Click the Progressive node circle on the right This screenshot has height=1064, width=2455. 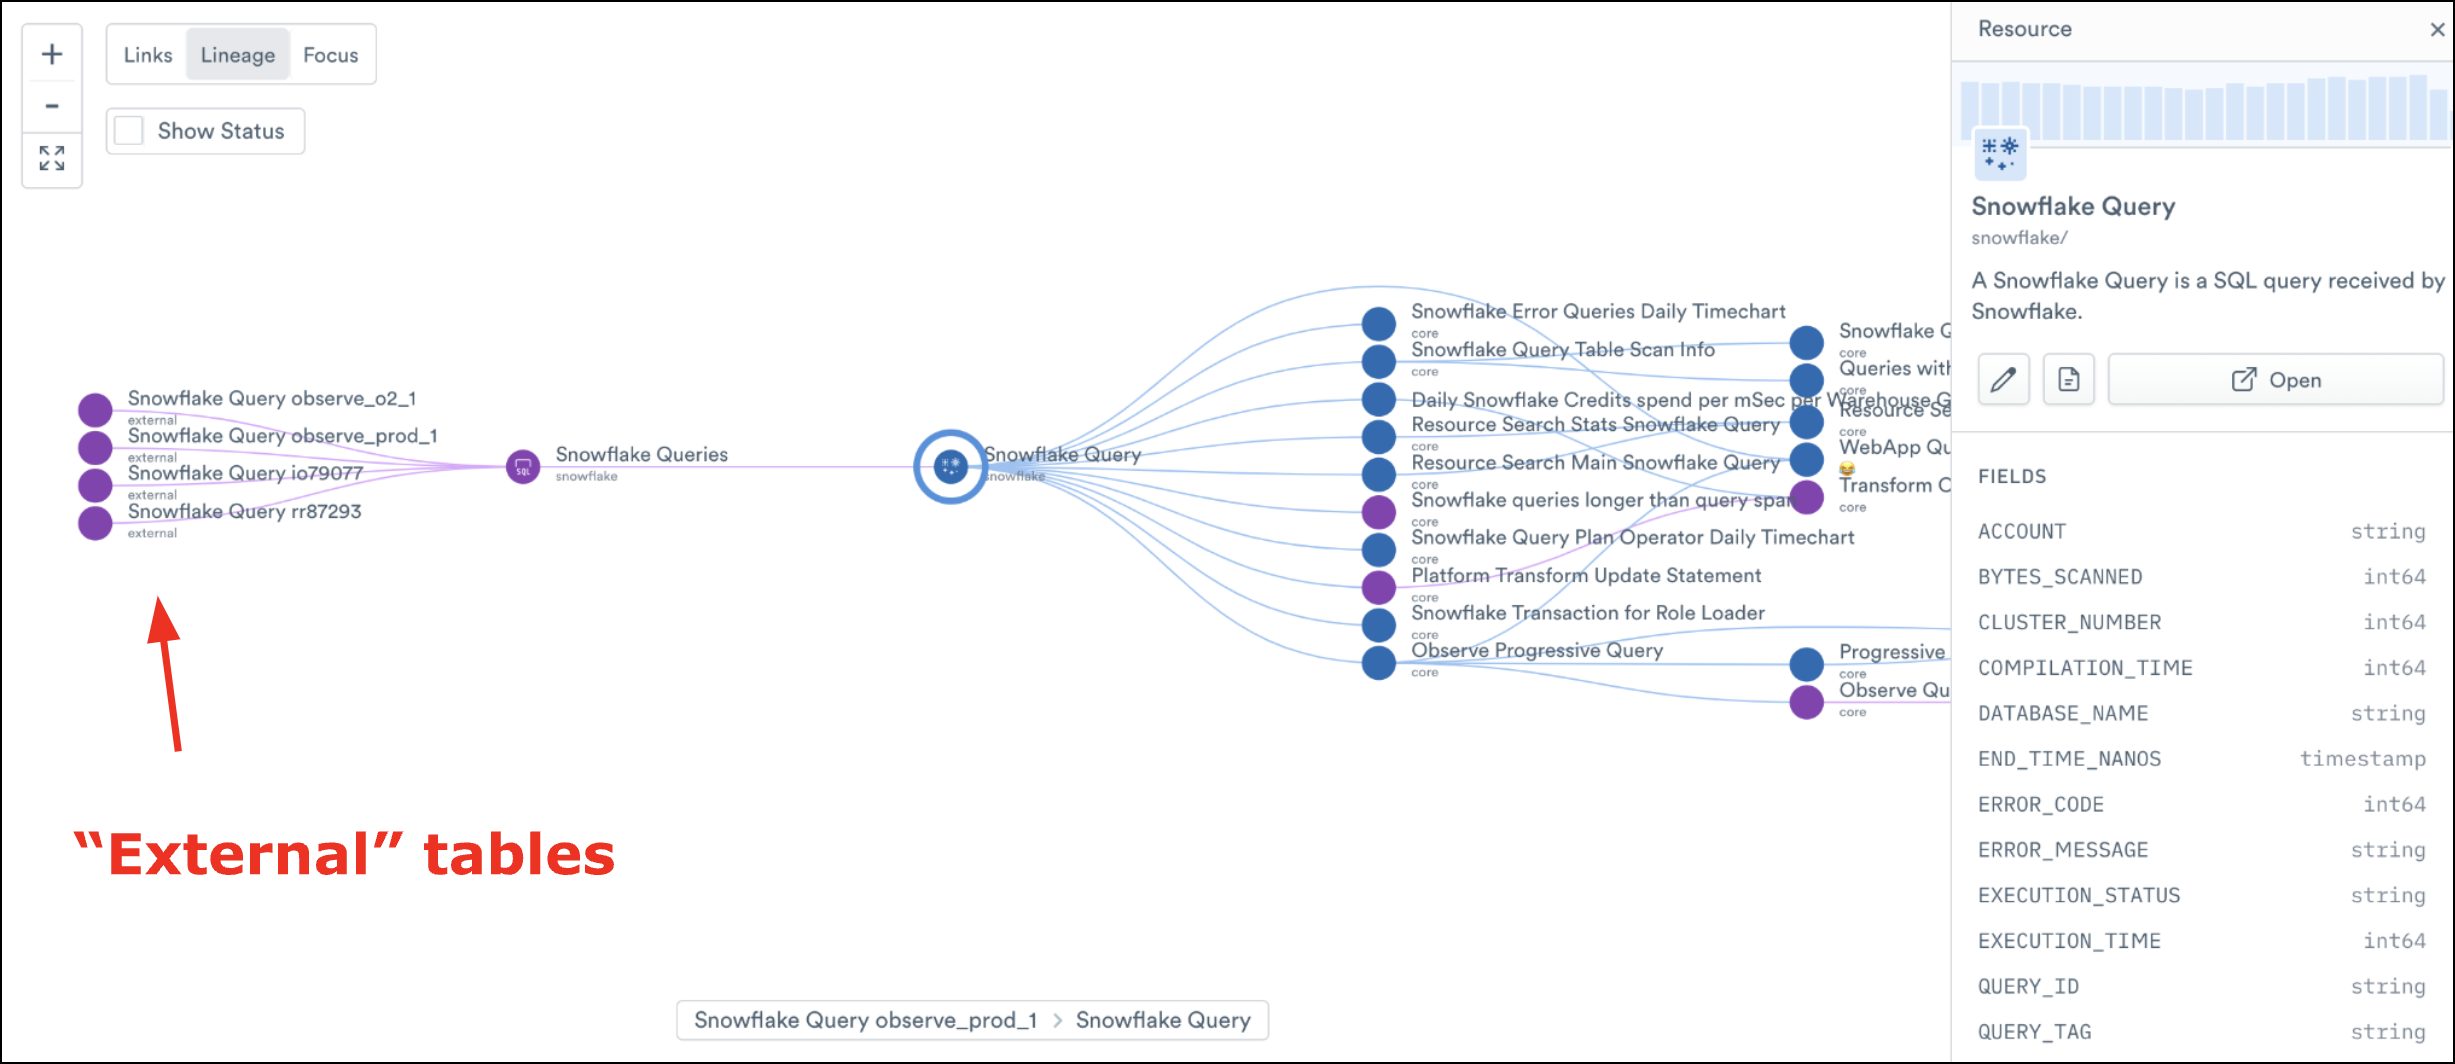pyautogui.click(x=1806, y=664)
